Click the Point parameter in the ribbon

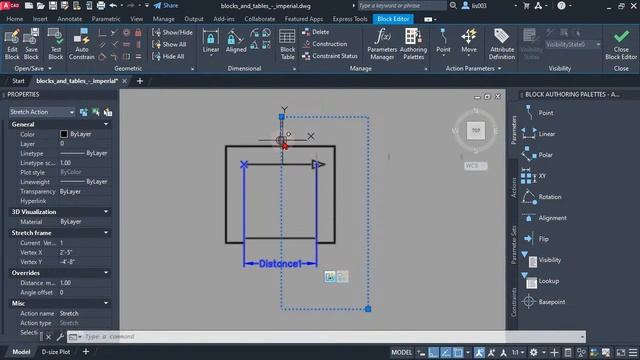[x=443, y=41]
